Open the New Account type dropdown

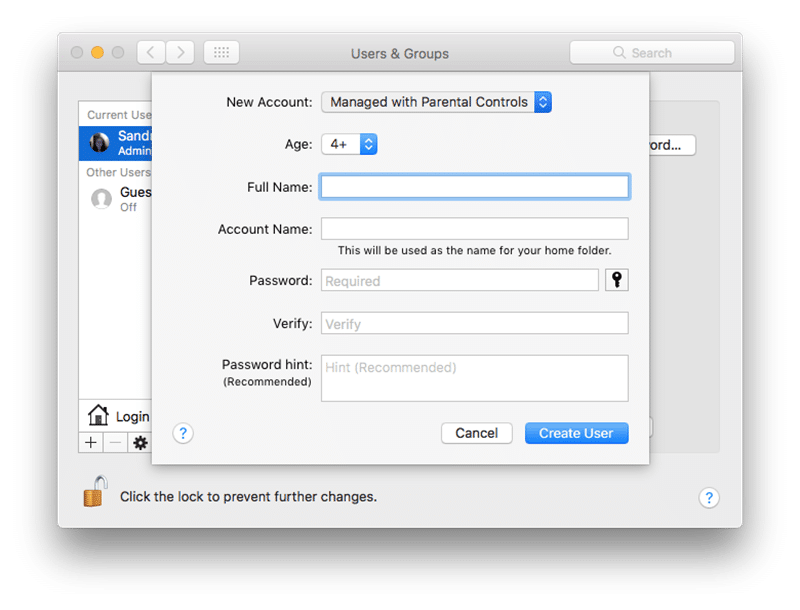point(436,102)
